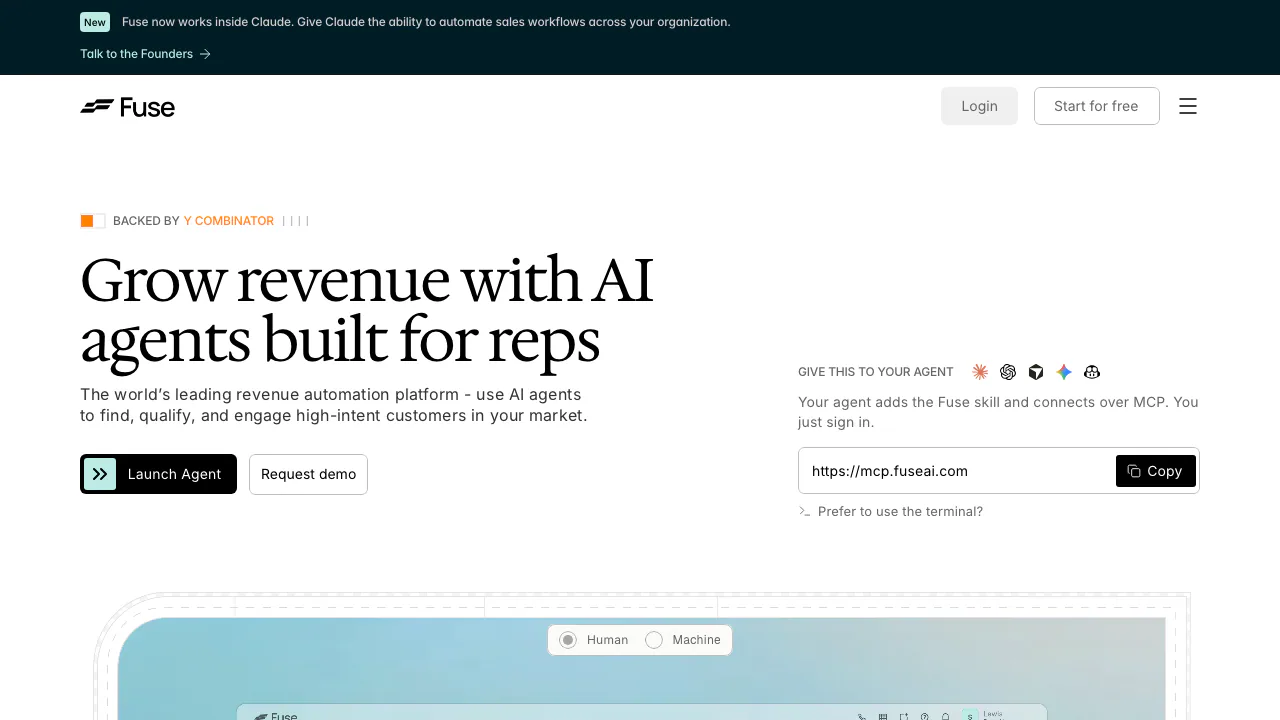Open Talk to the Founders link
This screenshot has width=1280, height=720.
(146, 54)
